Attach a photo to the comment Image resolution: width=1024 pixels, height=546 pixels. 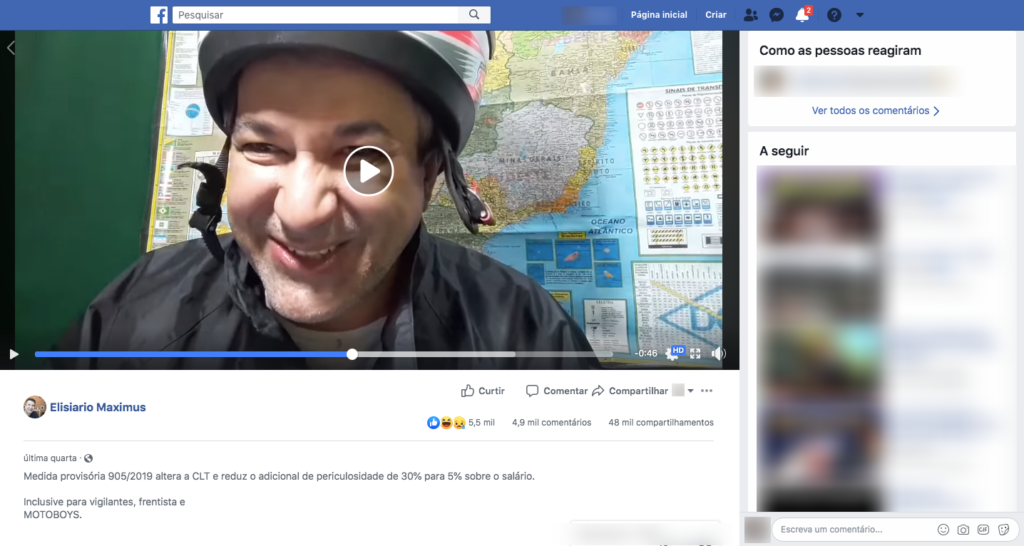[x=963, y=529]
